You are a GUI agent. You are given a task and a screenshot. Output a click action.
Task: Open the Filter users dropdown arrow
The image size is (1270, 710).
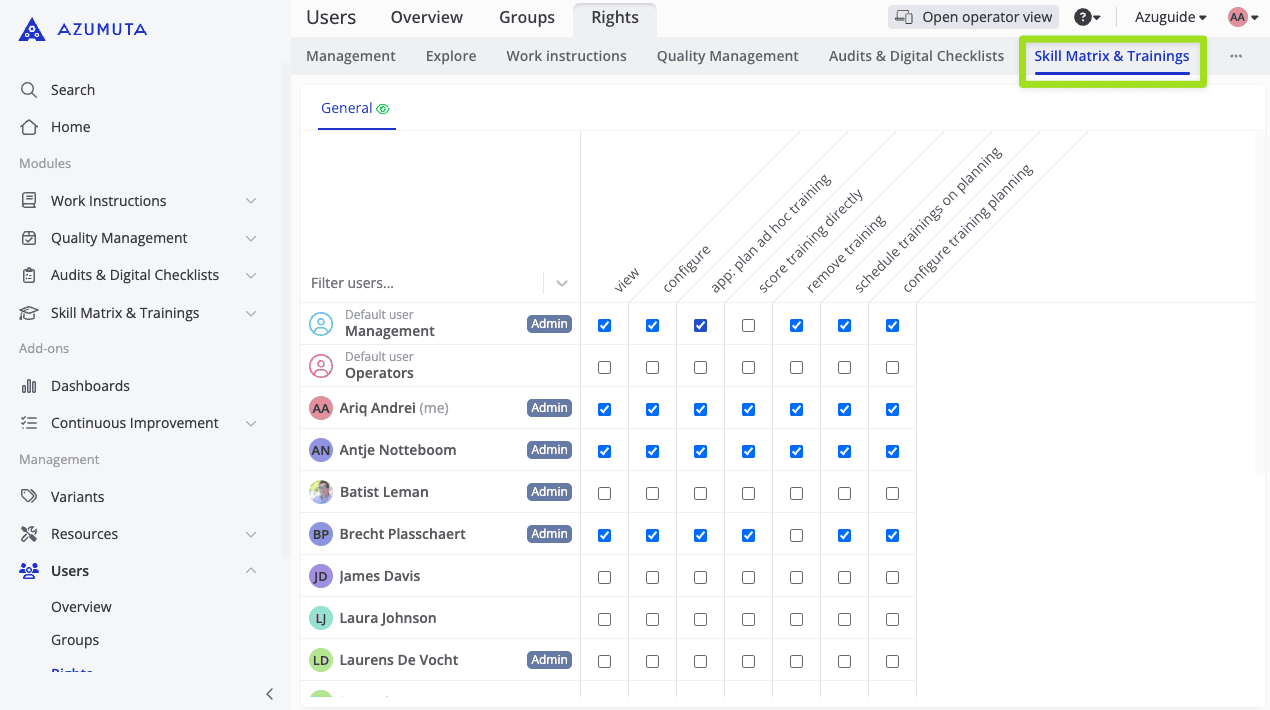point(562,283)
